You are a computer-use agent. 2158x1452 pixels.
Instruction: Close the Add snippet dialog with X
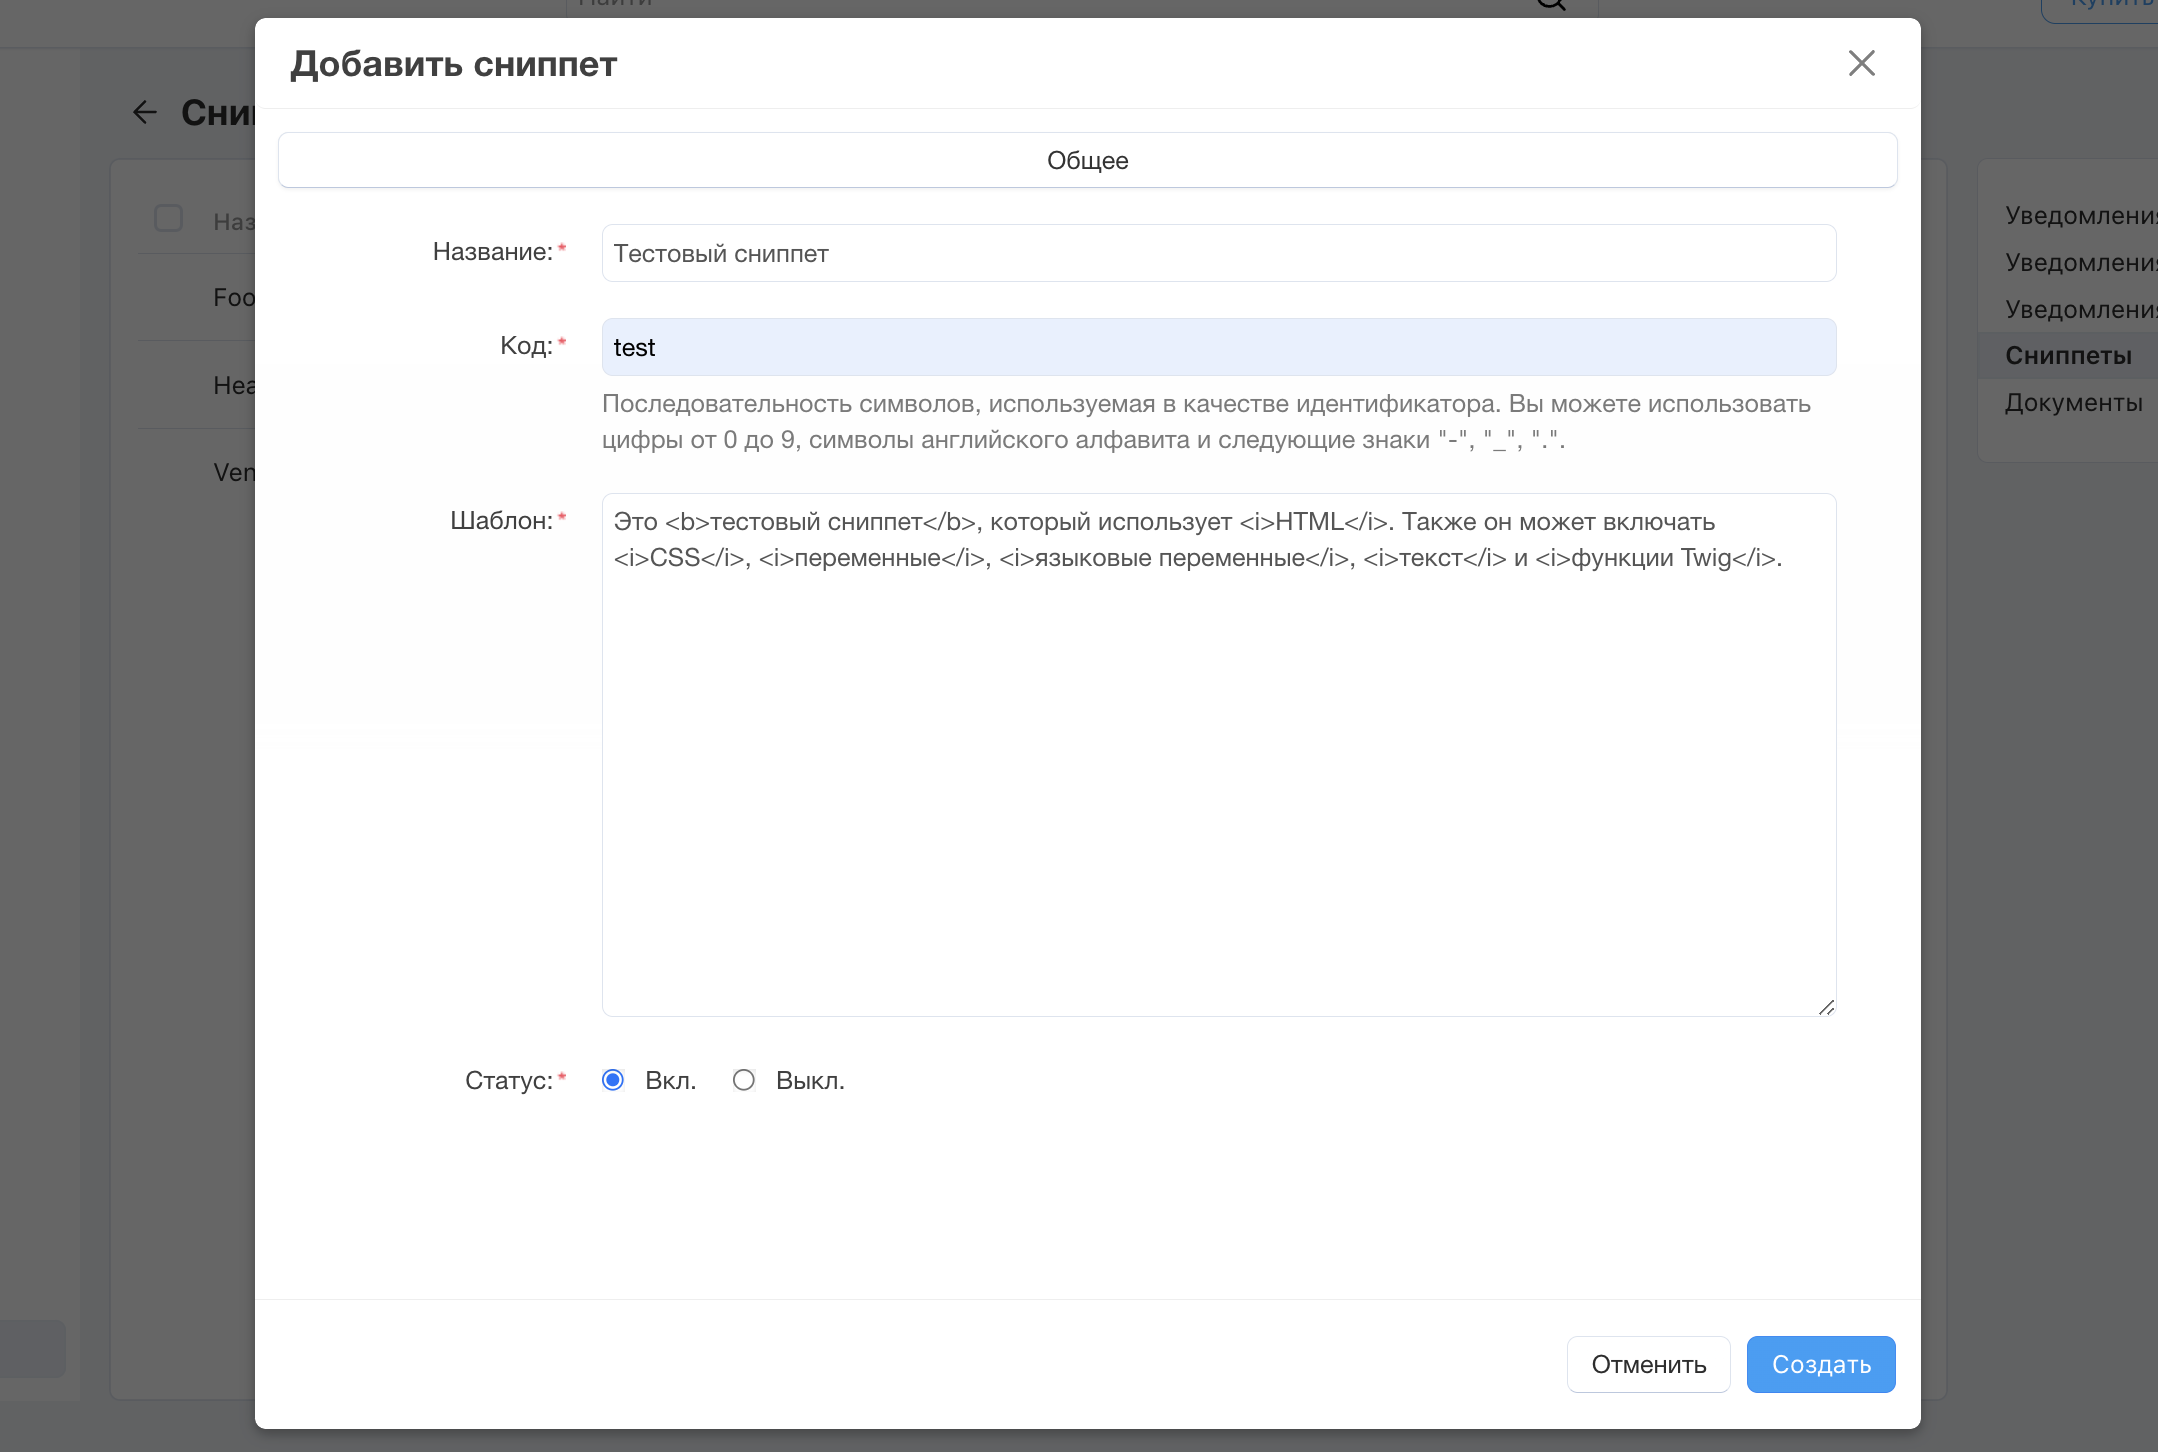[1861, 63]
